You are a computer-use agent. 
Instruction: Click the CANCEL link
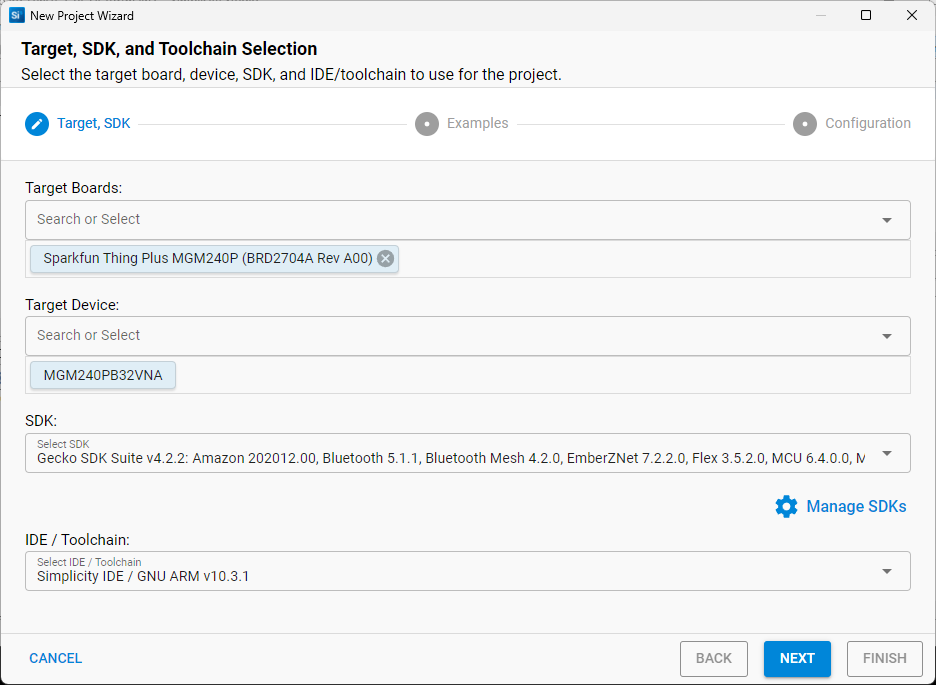coord(55,658)
